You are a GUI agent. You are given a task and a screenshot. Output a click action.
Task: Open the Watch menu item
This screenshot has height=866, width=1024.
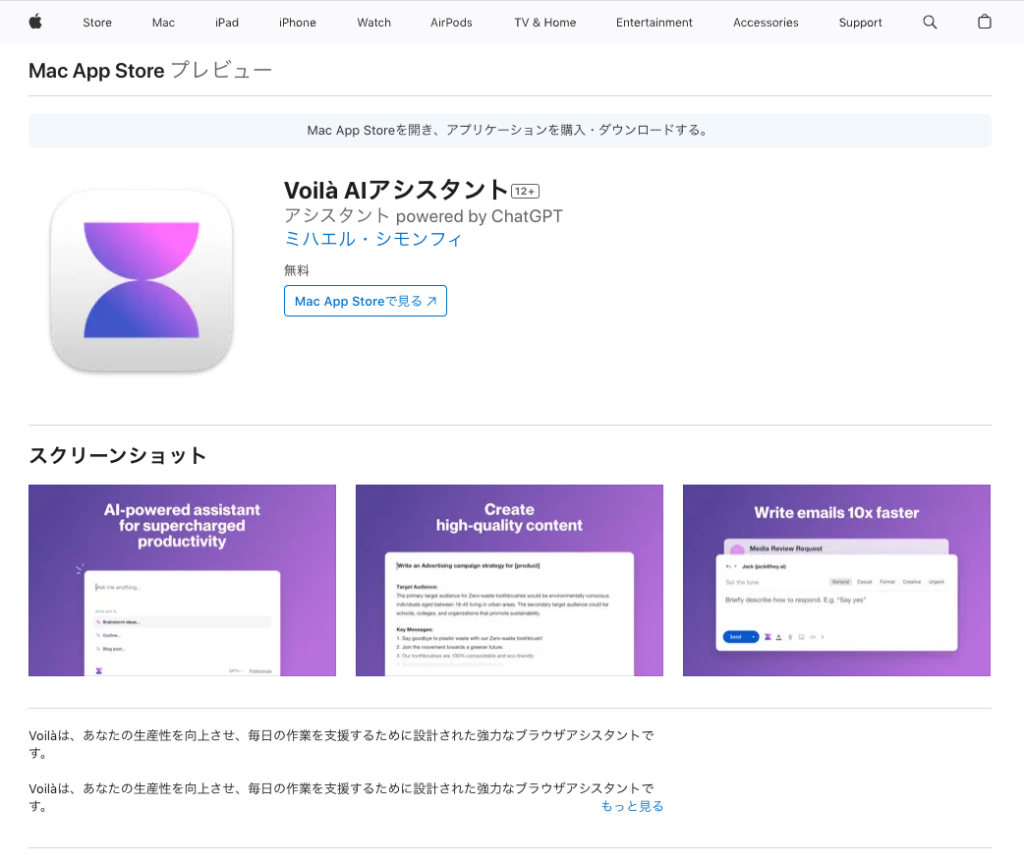pos(374,22)
